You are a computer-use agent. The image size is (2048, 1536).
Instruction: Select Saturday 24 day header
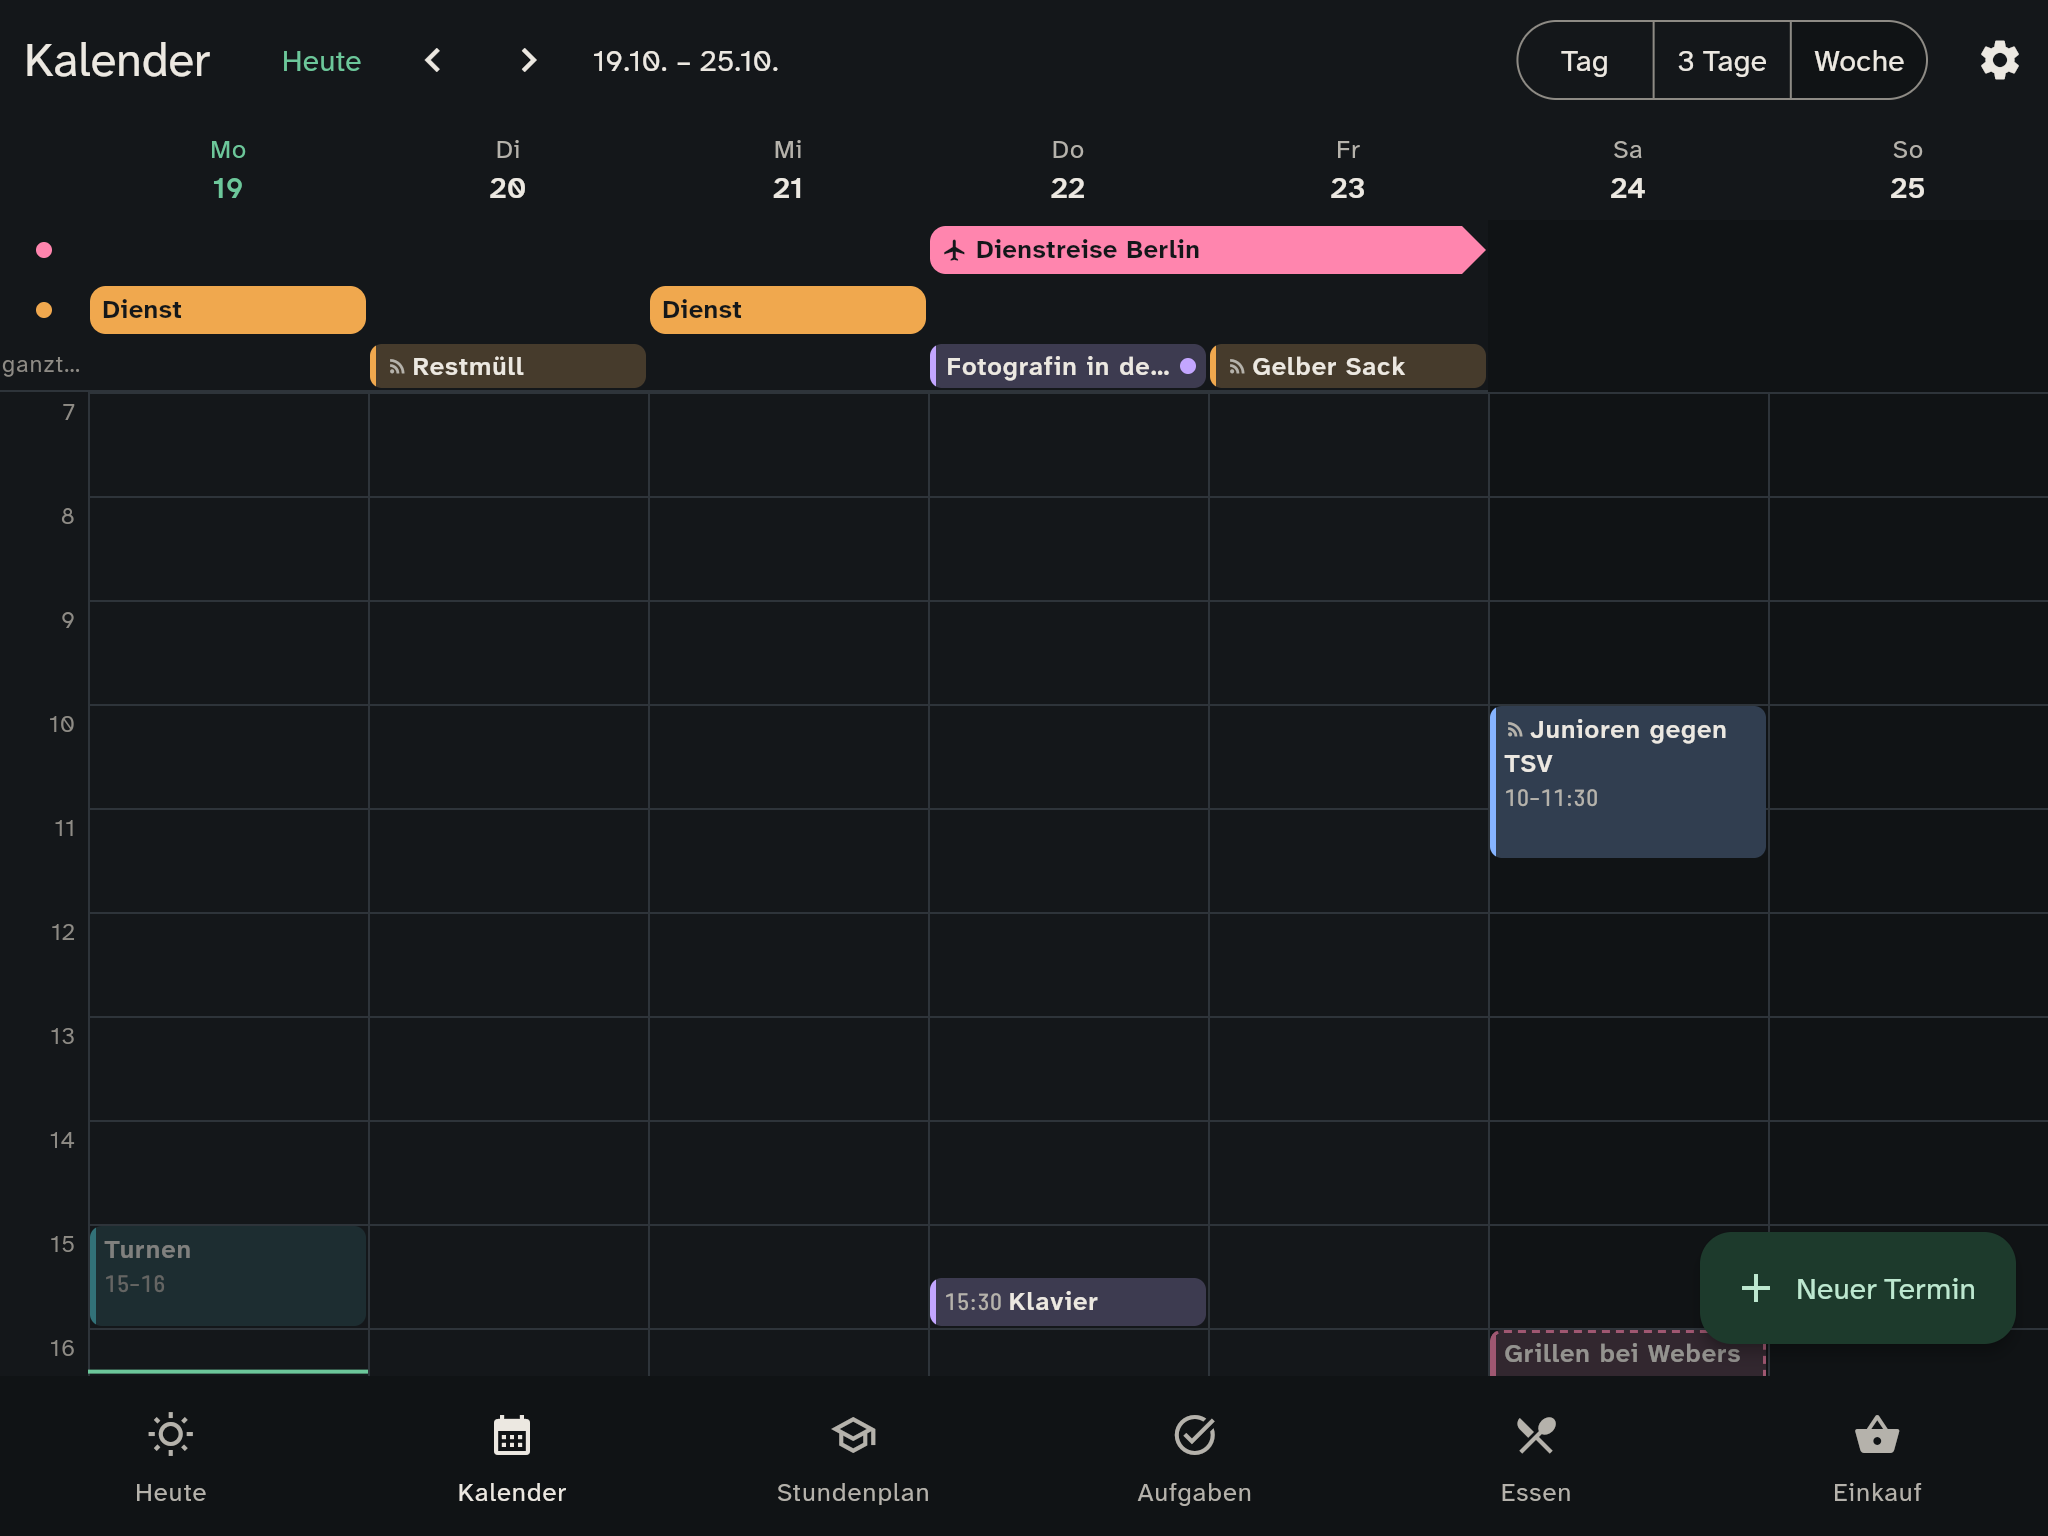[x=1627, y=170]
